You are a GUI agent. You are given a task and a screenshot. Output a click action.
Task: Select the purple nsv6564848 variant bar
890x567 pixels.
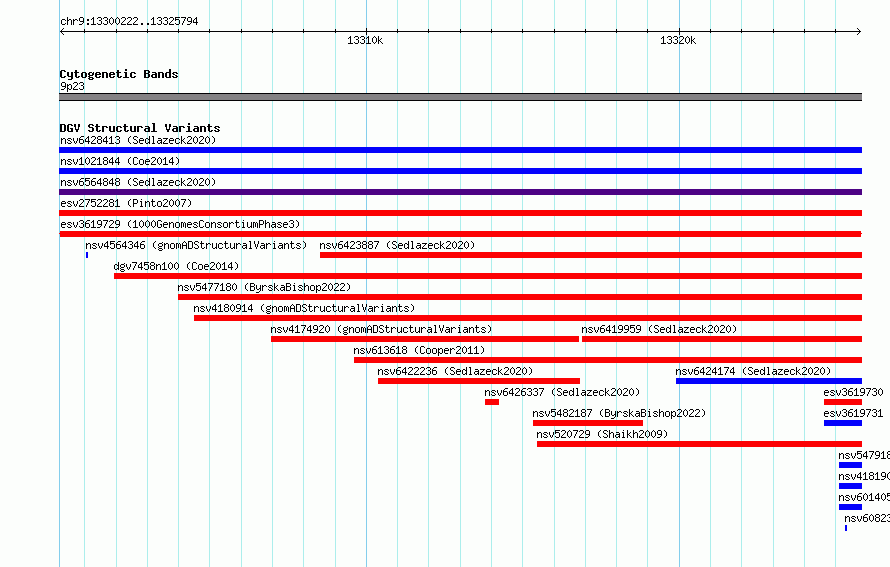460,192
